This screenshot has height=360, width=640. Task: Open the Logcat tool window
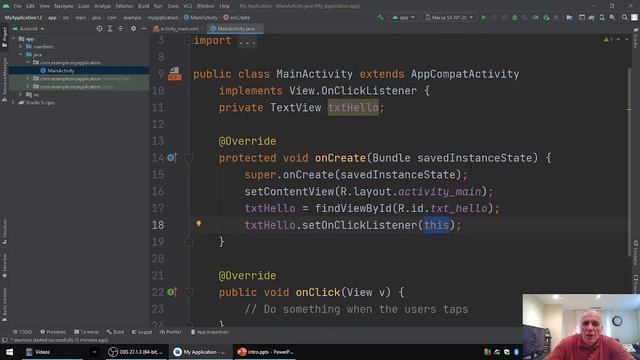point(142,332)
